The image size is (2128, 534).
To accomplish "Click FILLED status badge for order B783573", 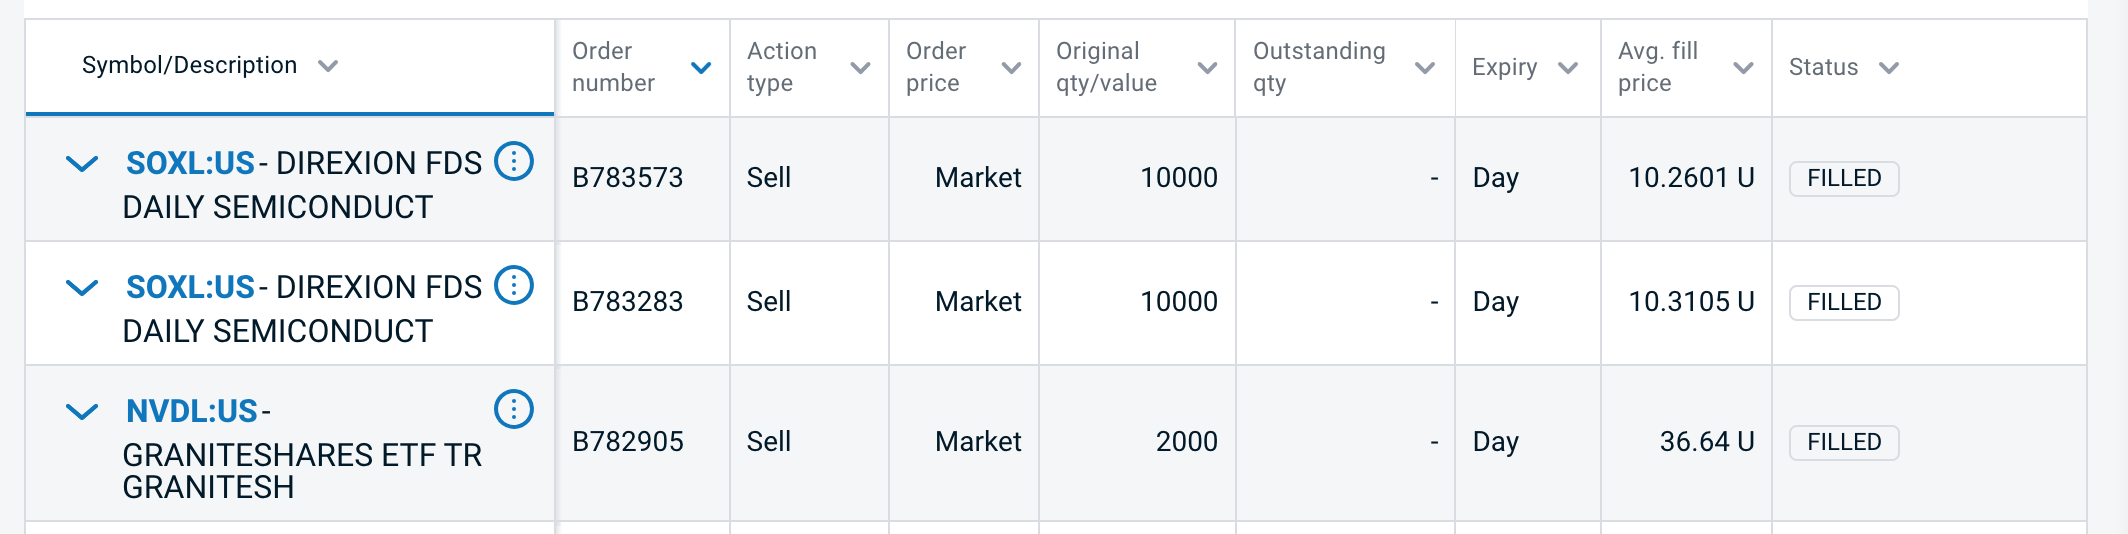I will (x=1843, y=178).
